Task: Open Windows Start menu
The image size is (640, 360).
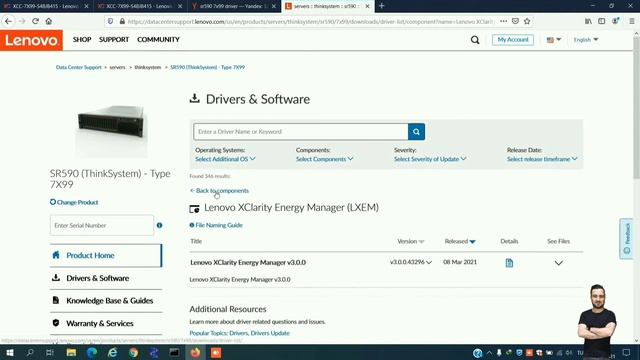Action: point(9,353)
